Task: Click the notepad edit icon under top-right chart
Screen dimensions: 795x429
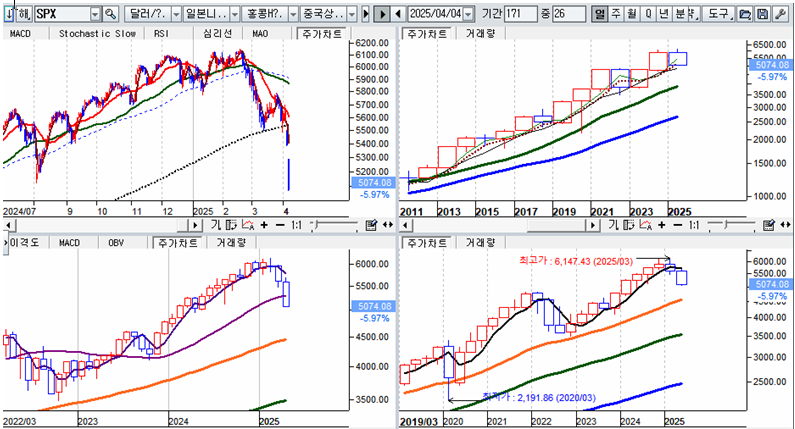Action: click(769, 225)
